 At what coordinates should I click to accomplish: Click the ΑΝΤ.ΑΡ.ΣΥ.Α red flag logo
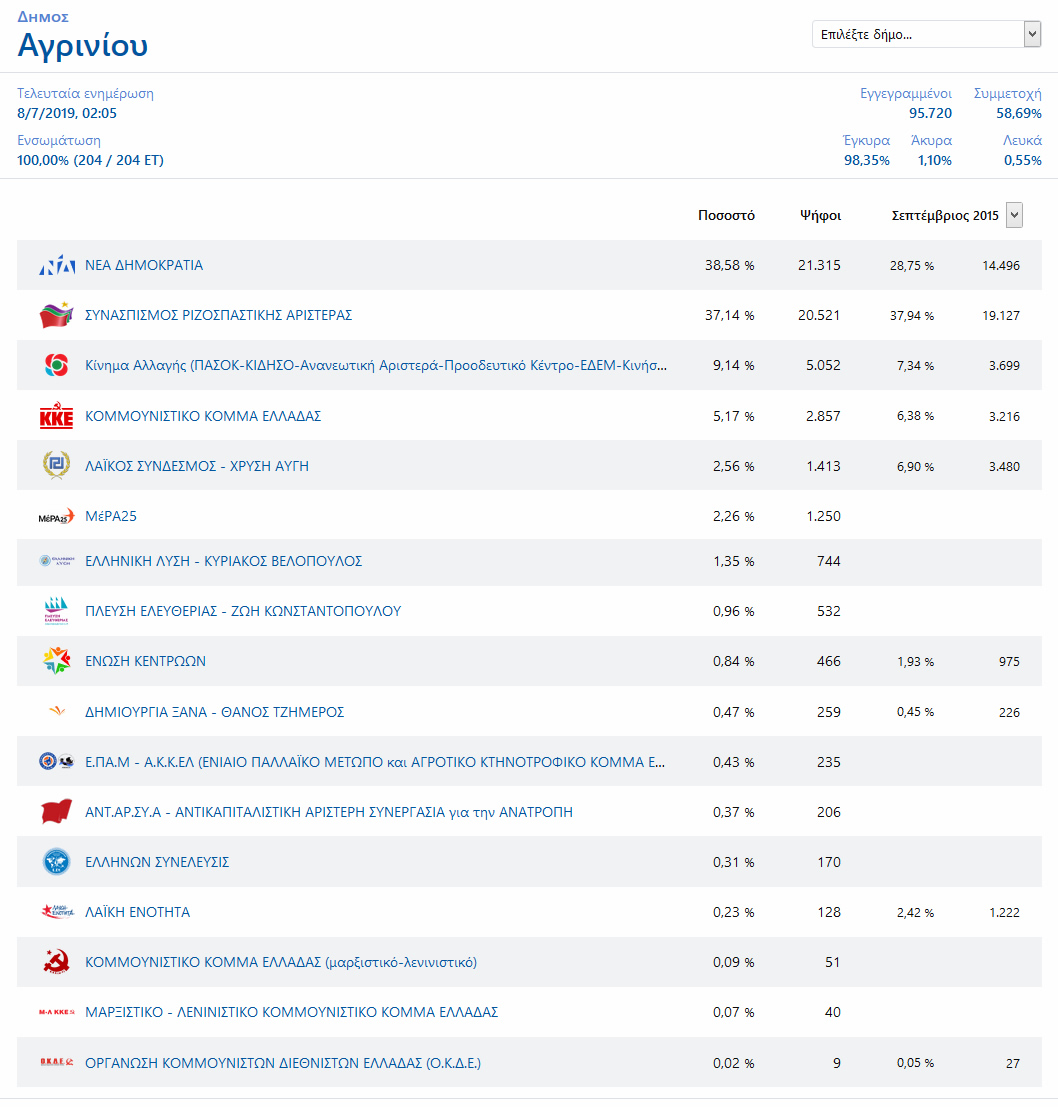point(56,812)
